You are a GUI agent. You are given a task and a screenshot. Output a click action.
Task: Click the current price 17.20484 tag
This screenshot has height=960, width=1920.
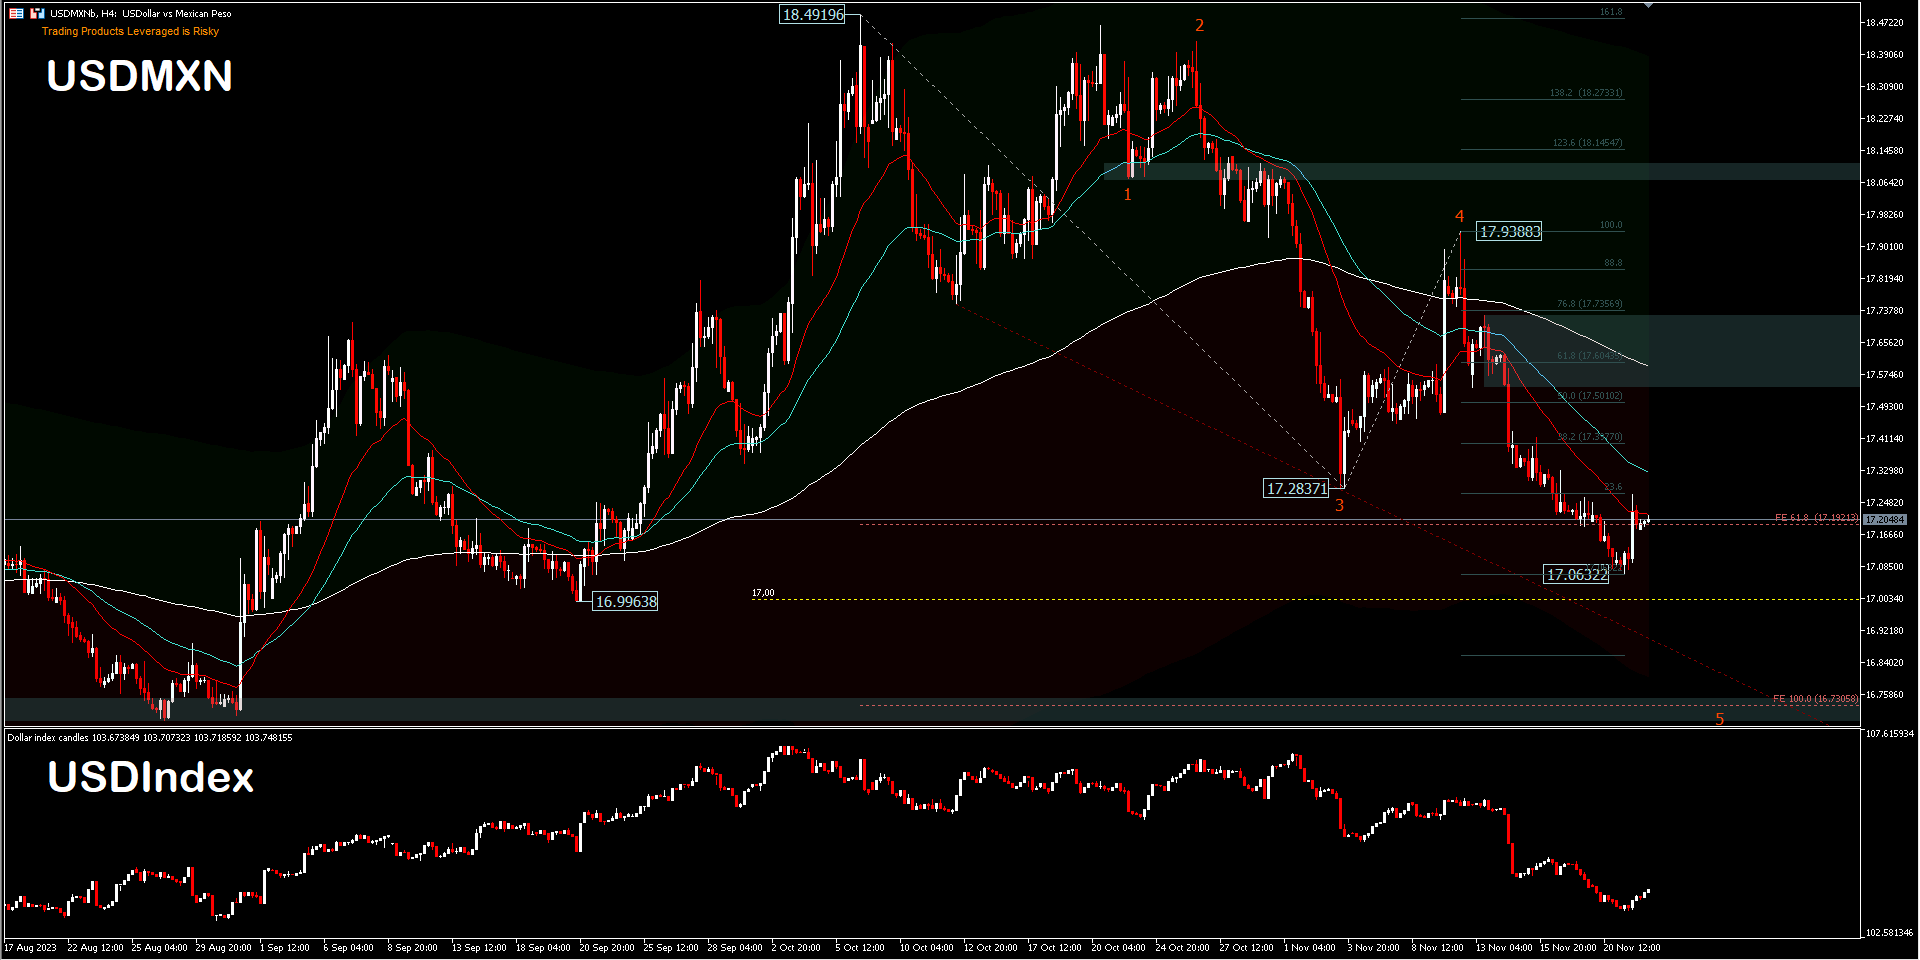1884,520
